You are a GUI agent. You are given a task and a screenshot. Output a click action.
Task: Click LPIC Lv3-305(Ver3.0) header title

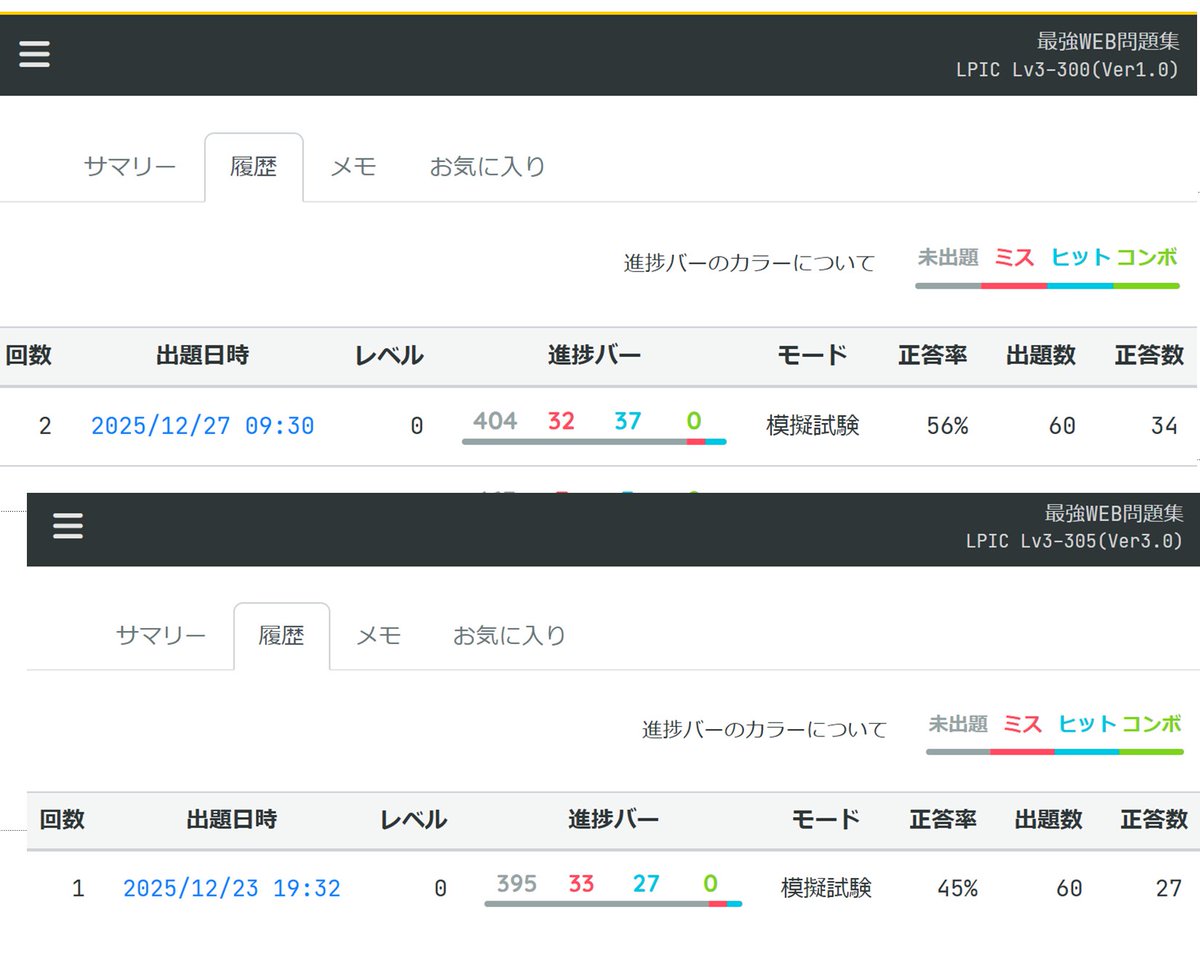point(1074,541)
